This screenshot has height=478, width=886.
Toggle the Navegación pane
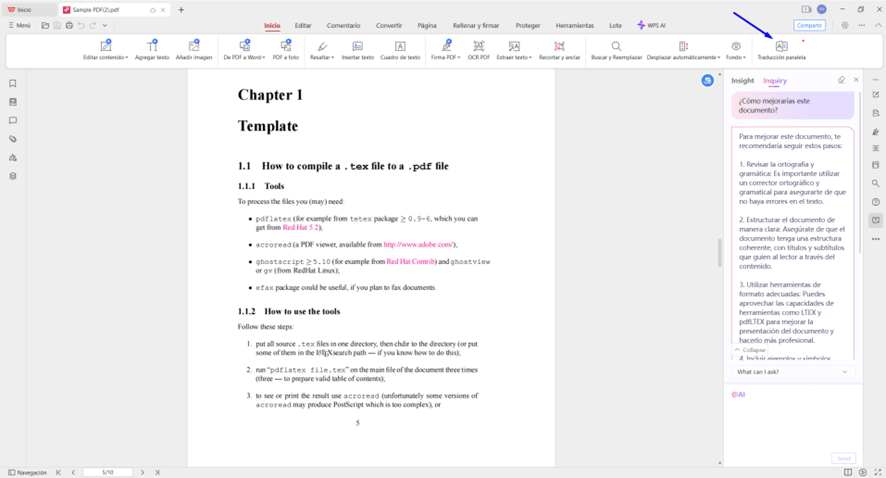27,472
